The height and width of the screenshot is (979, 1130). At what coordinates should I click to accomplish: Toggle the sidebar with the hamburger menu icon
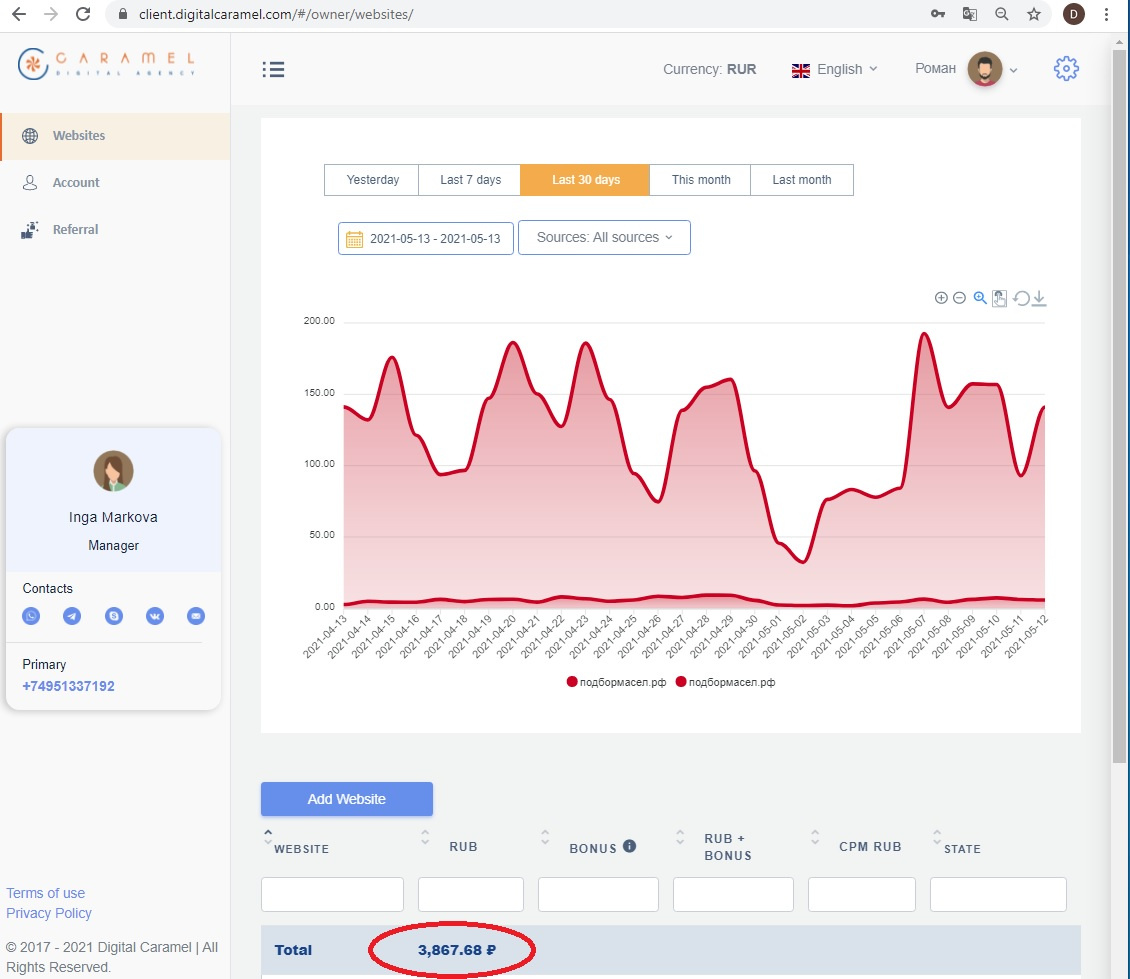pyautogui.click(x=273, y=69)
